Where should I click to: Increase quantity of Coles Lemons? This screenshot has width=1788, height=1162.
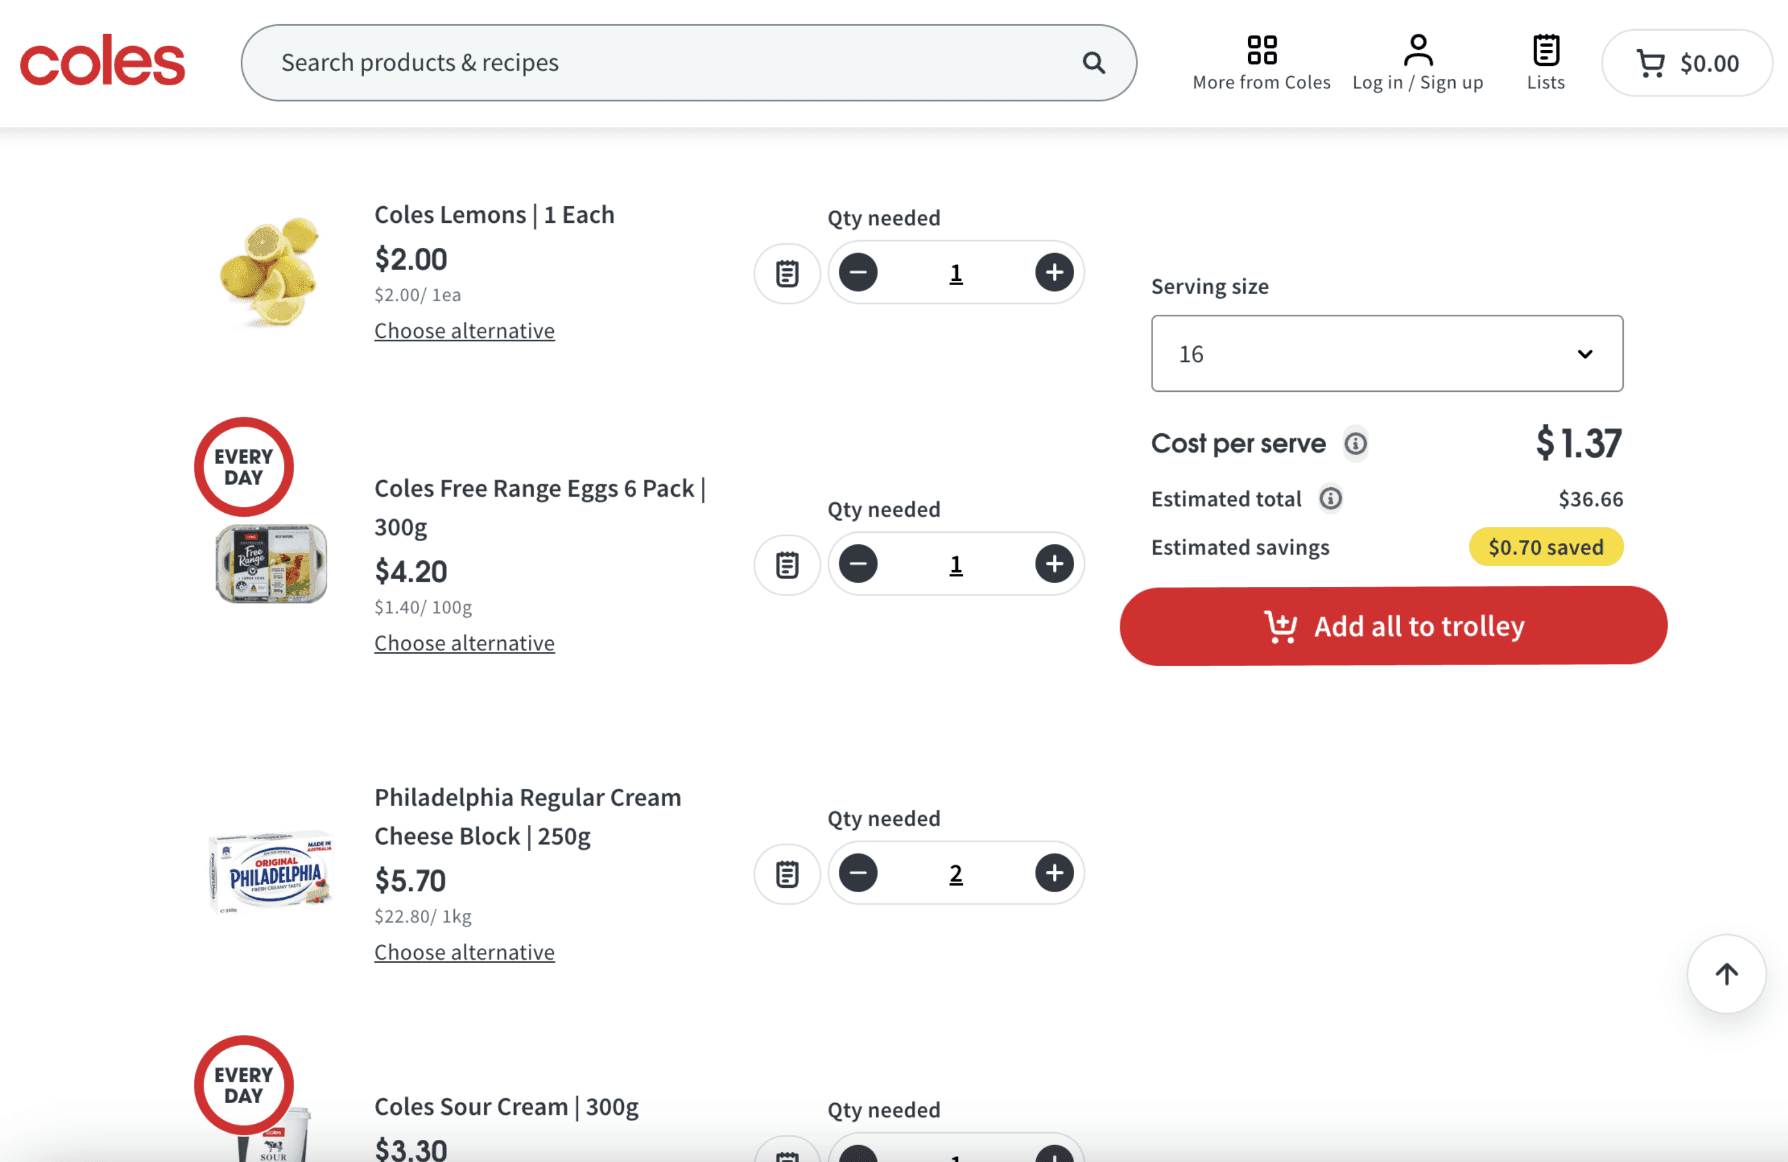pyautogui.click(x=1054, y=272)
